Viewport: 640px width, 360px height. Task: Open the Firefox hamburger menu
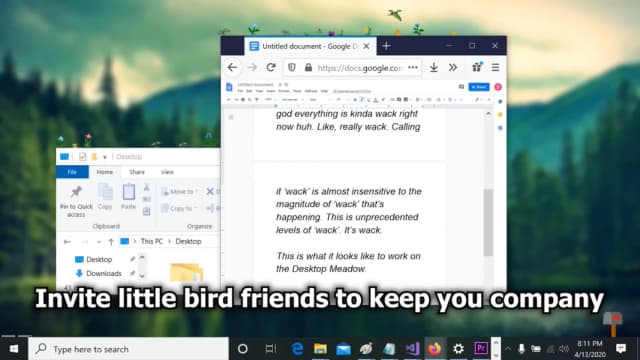coord(495,67)
